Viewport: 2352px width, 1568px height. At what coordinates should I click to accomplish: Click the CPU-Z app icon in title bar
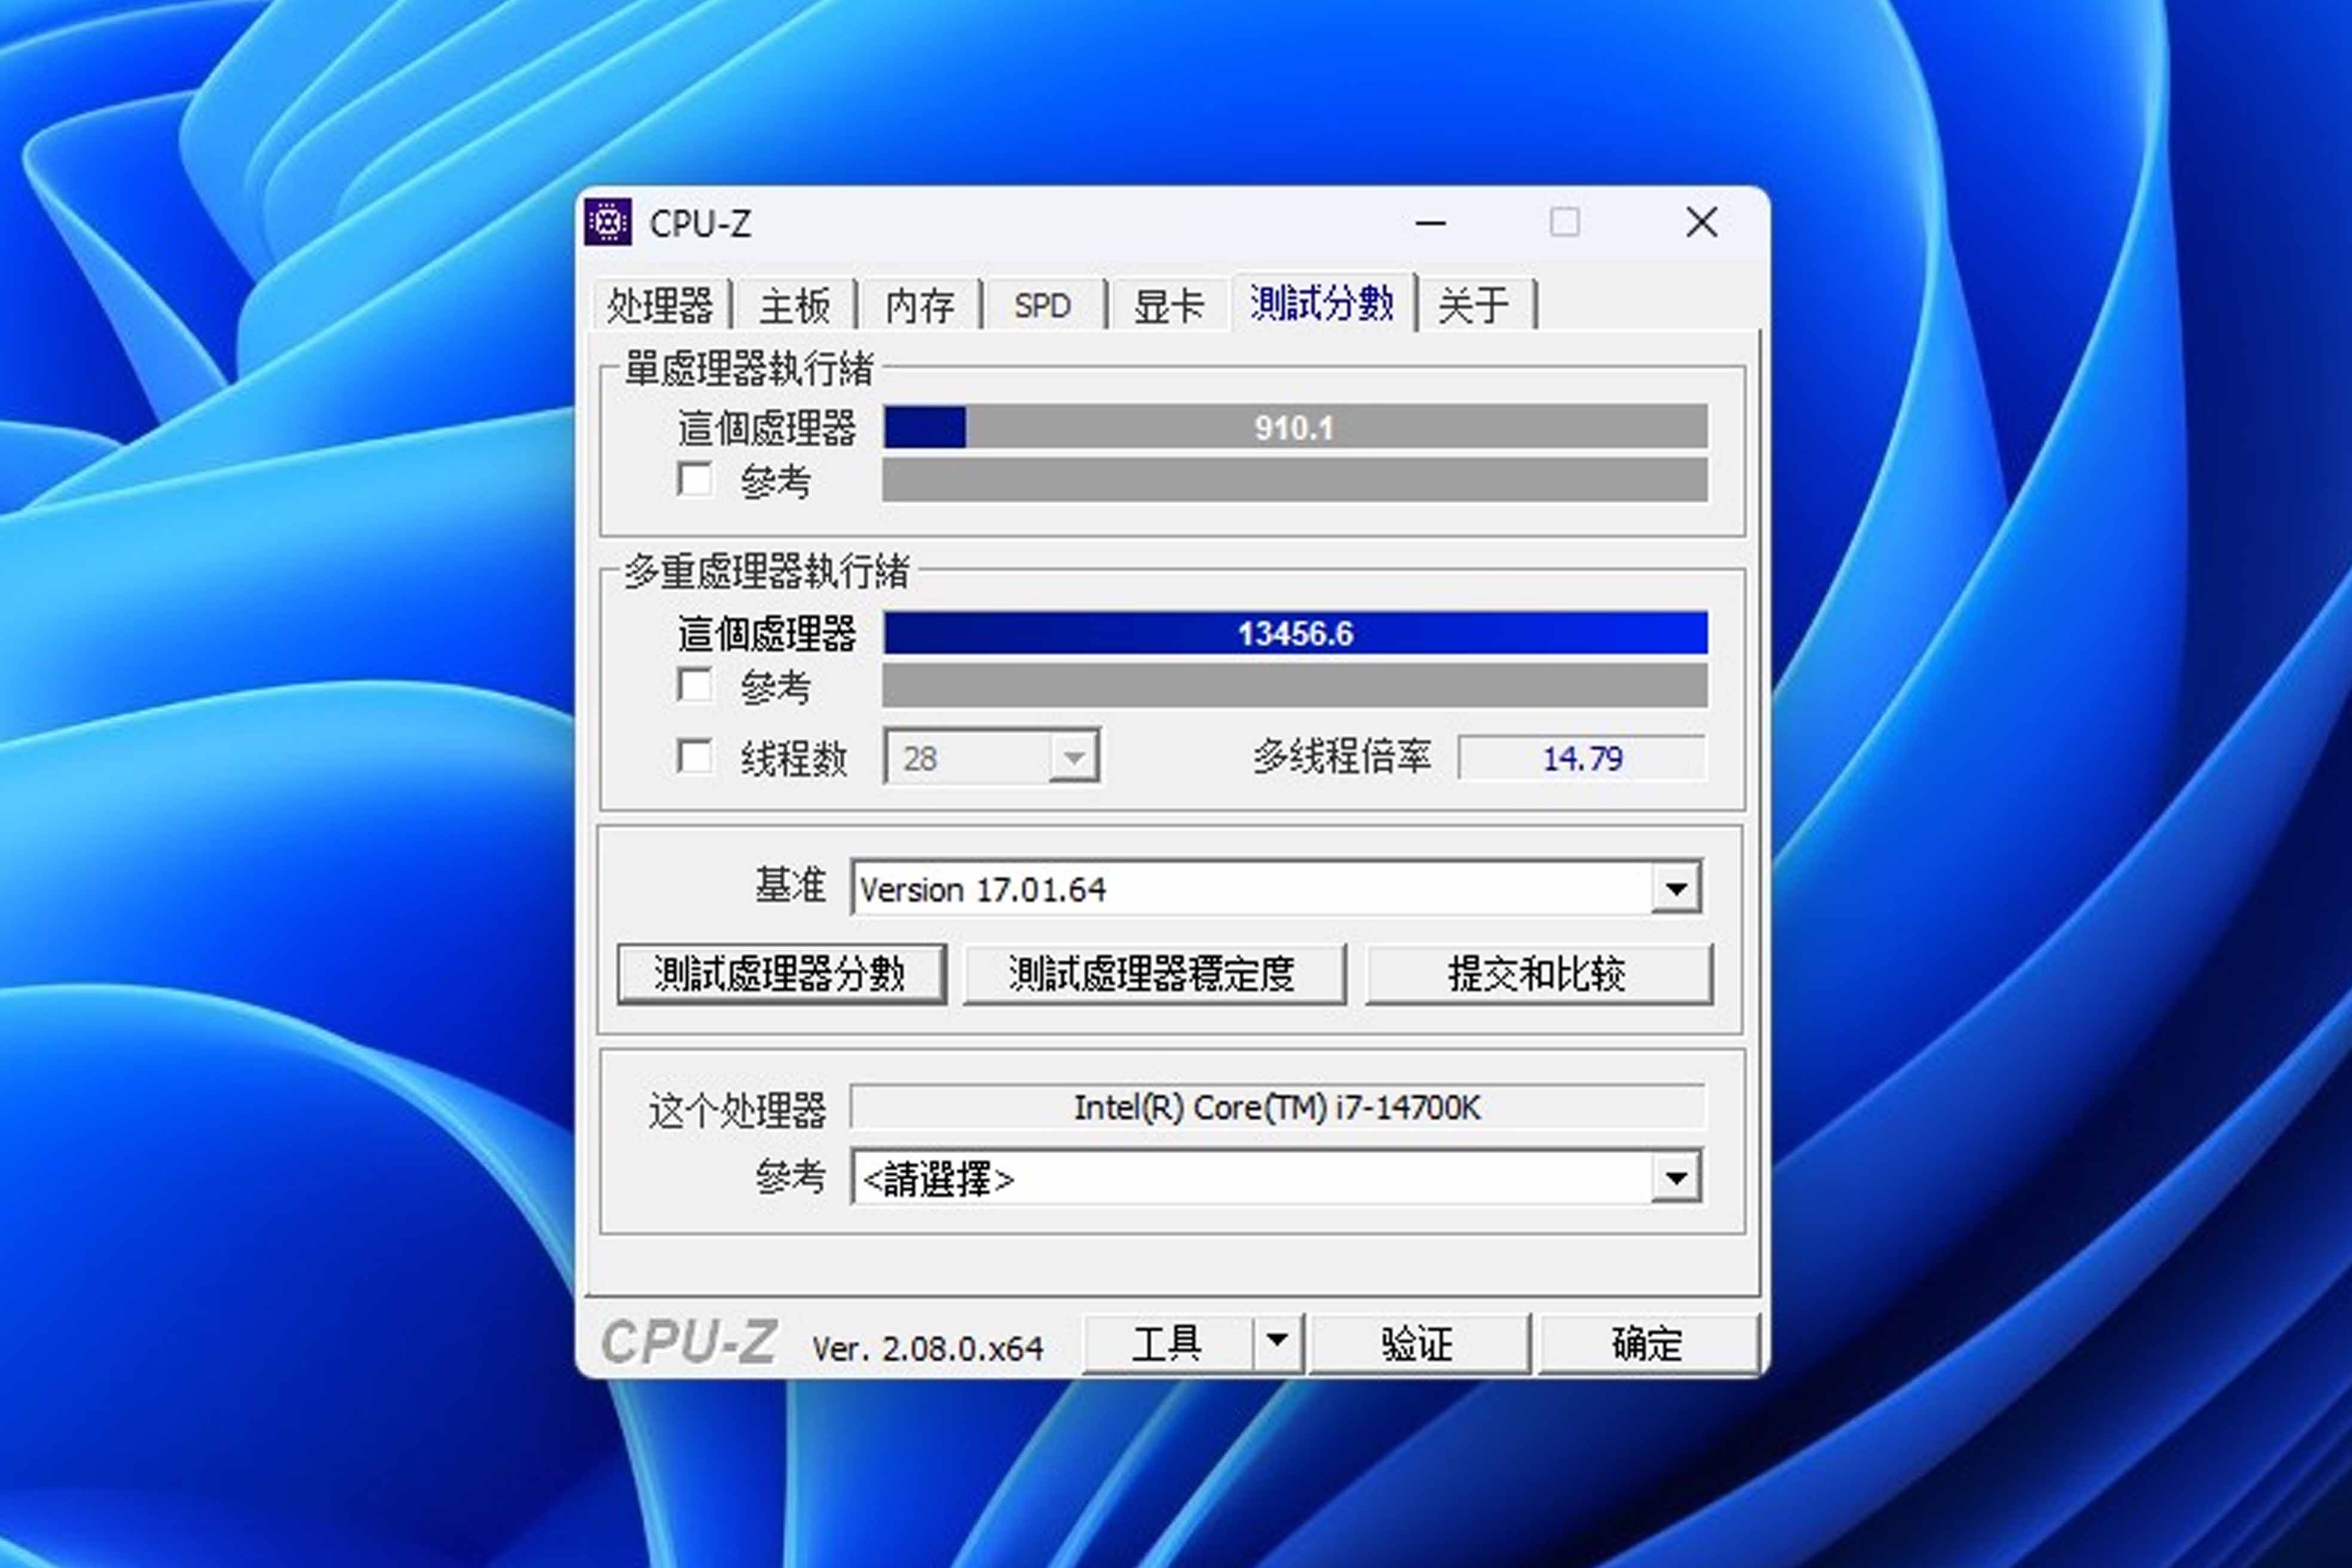pos(608,222)
